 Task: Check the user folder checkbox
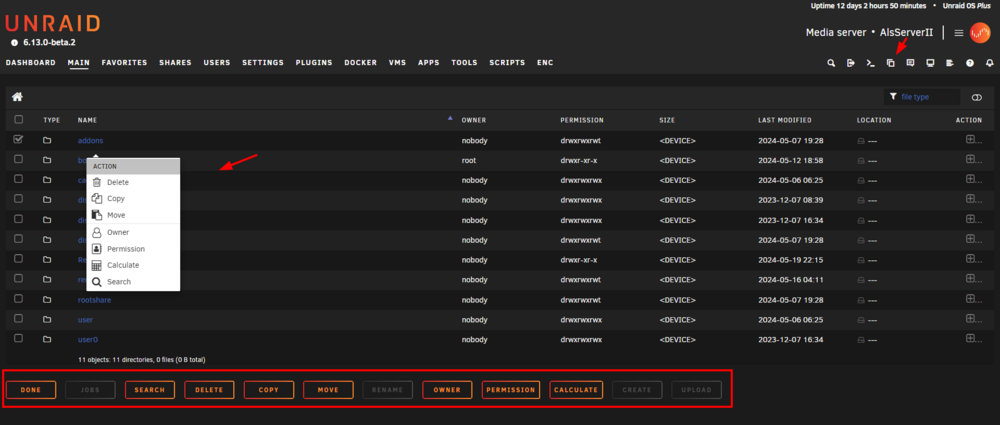click(18, 318)
